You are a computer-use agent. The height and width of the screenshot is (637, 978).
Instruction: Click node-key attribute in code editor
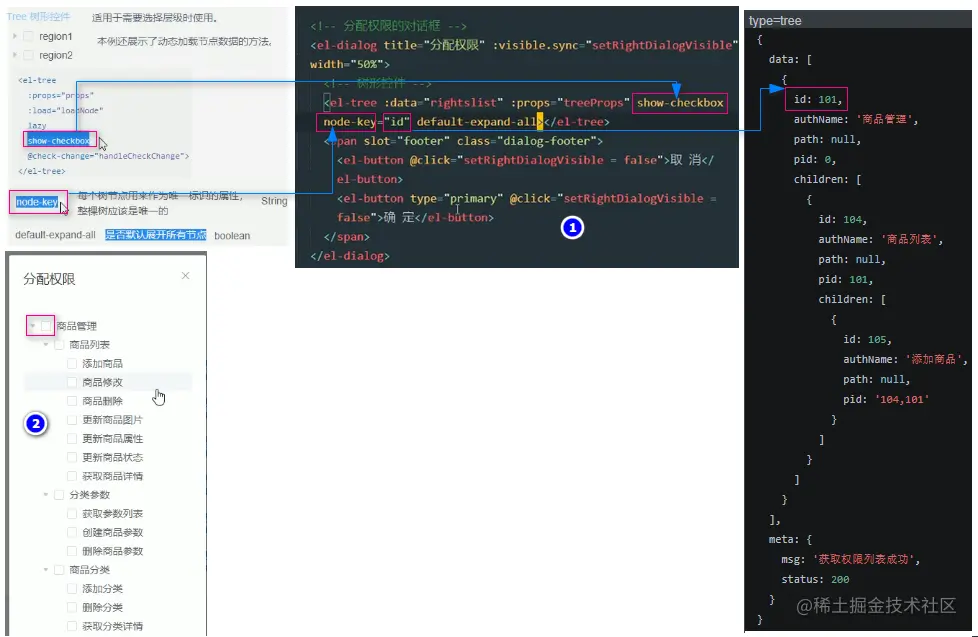(349, 122)
